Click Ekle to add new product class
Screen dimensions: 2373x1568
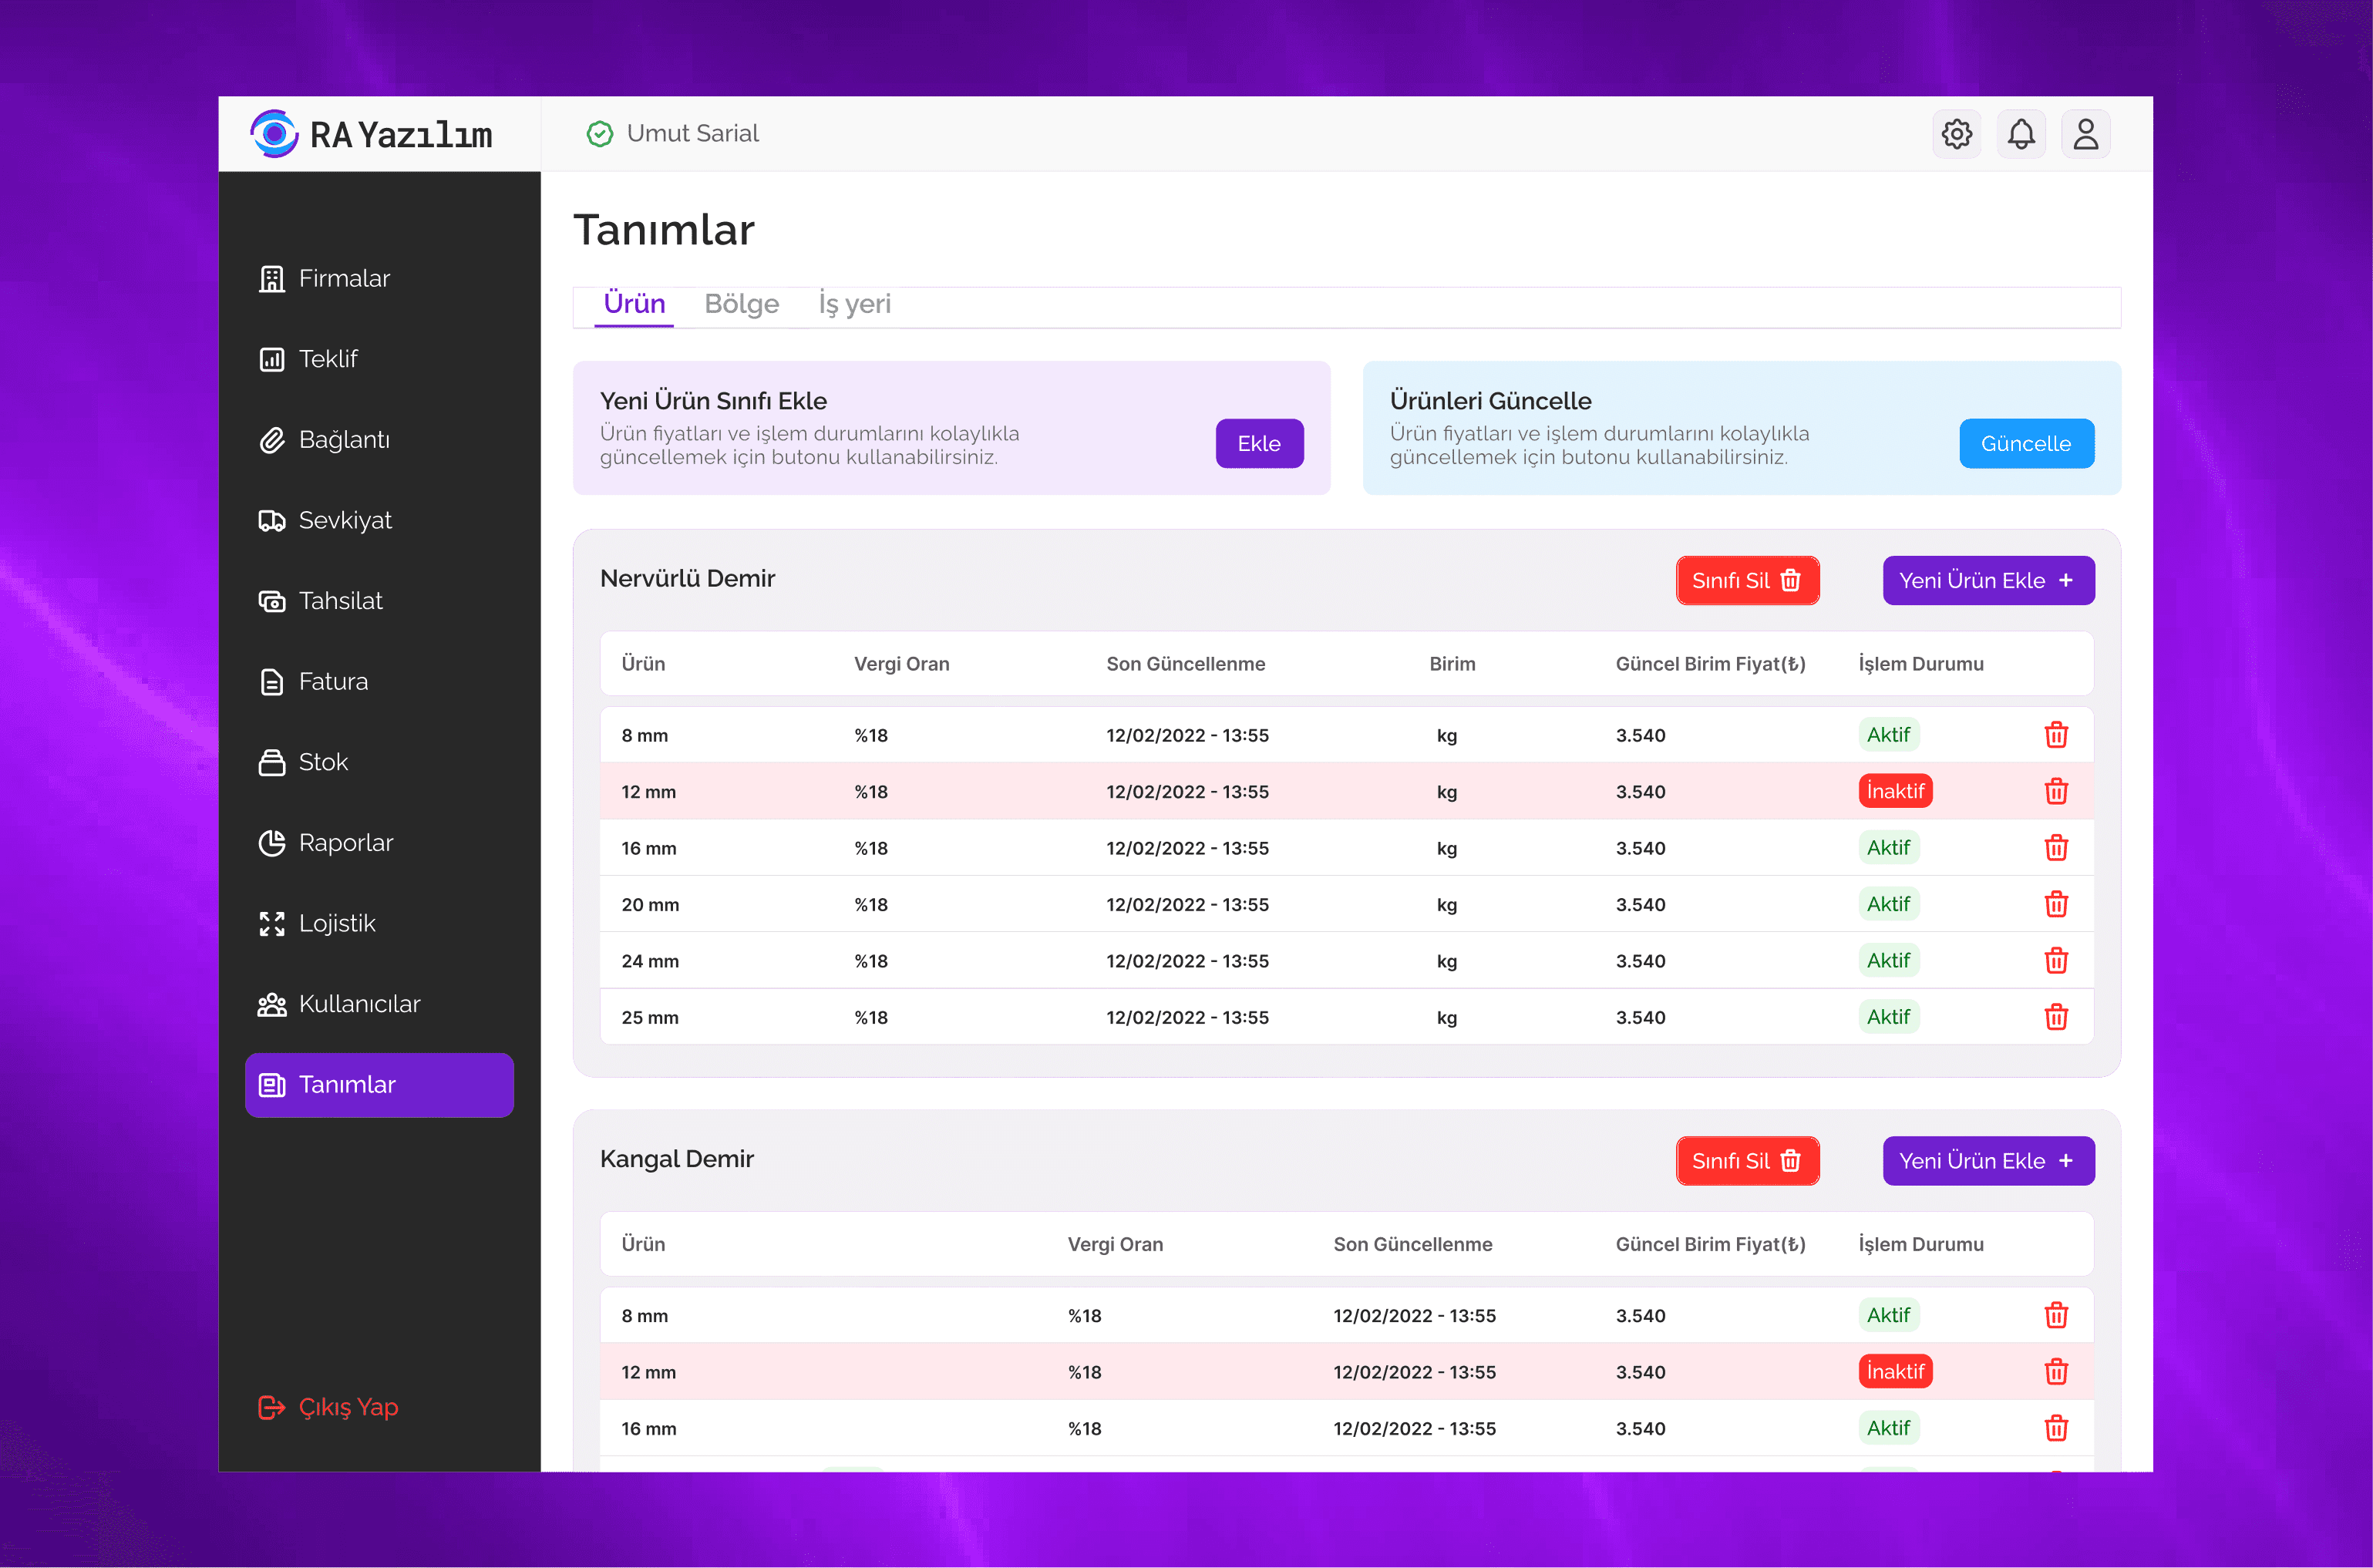coord(1258,443)
